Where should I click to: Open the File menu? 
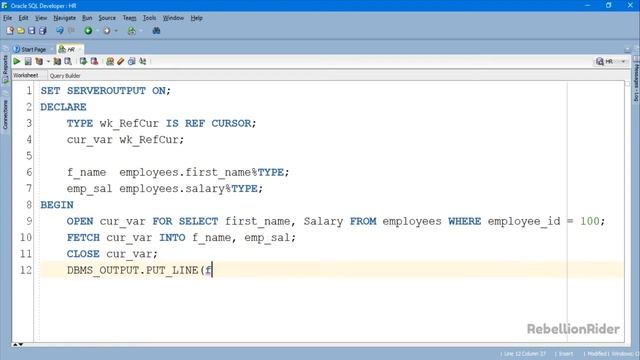(7, 18)
